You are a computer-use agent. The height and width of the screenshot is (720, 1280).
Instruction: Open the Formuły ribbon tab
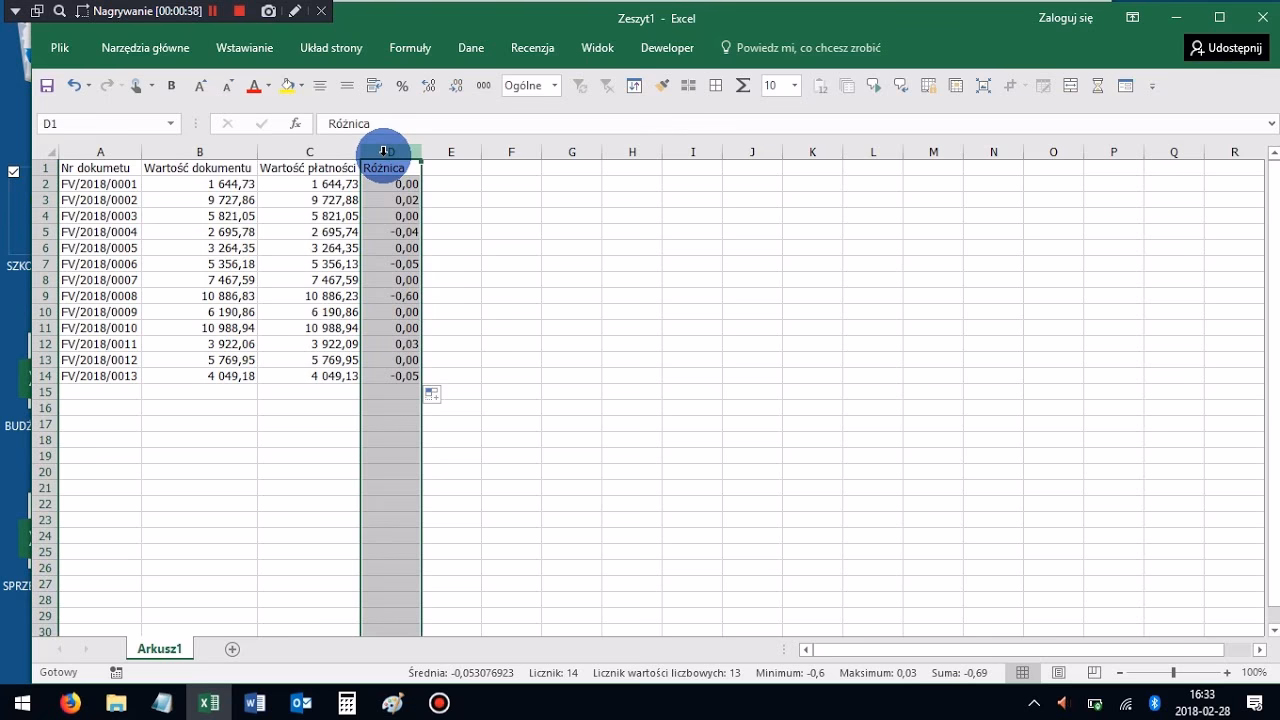tap(410, 48)
